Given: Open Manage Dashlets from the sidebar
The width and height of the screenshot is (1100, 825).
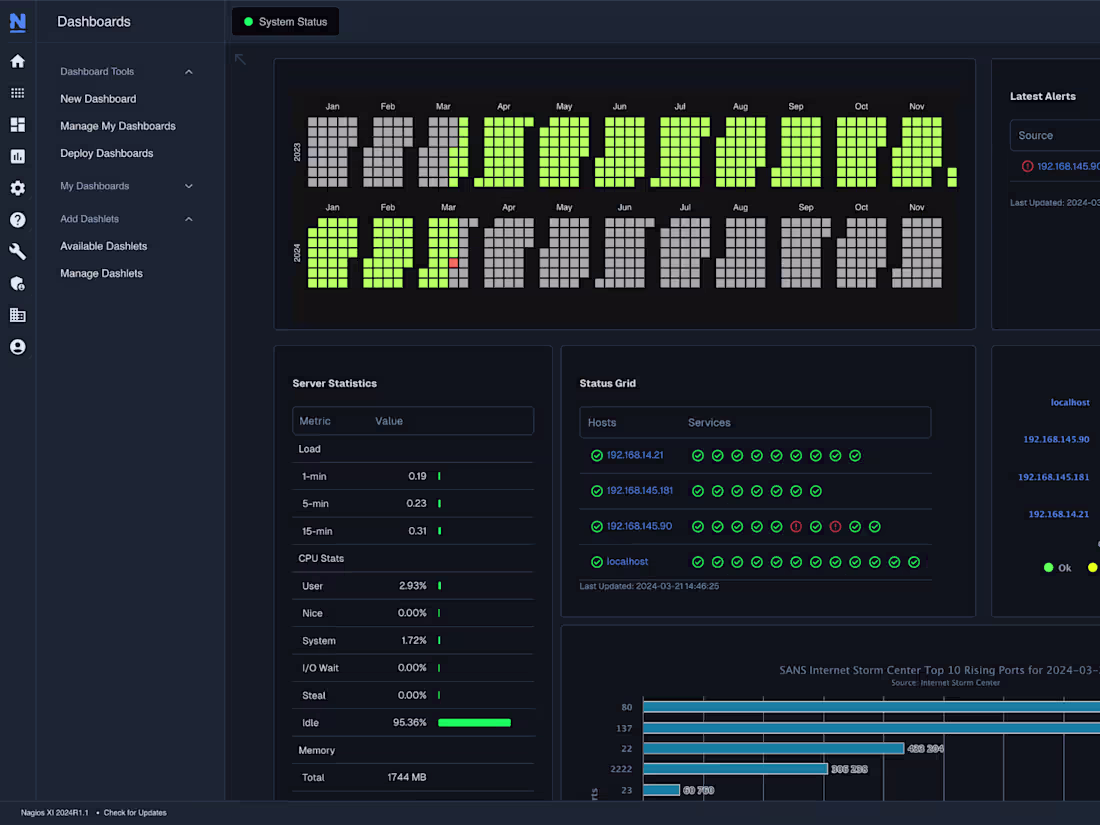Looking at the screenshot, I should coord(101,273).
